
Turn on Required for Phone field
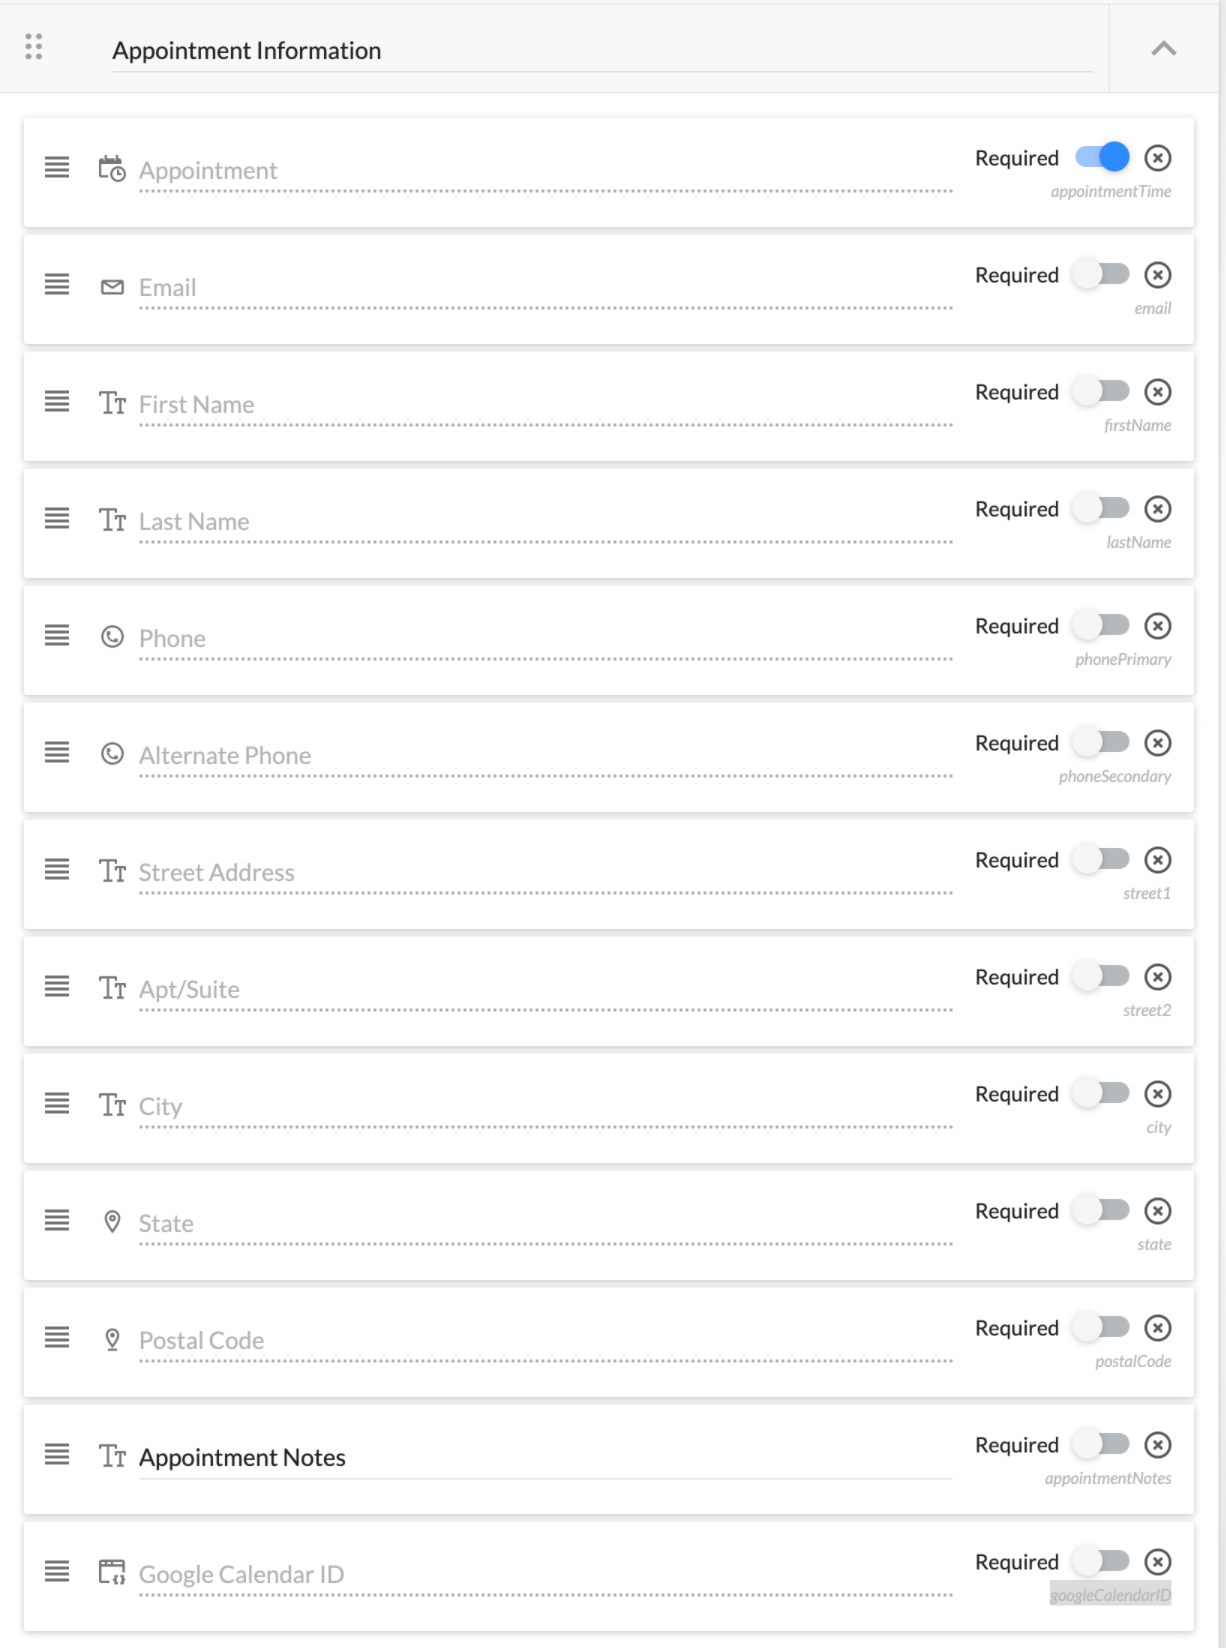(x=1102, y=626)
